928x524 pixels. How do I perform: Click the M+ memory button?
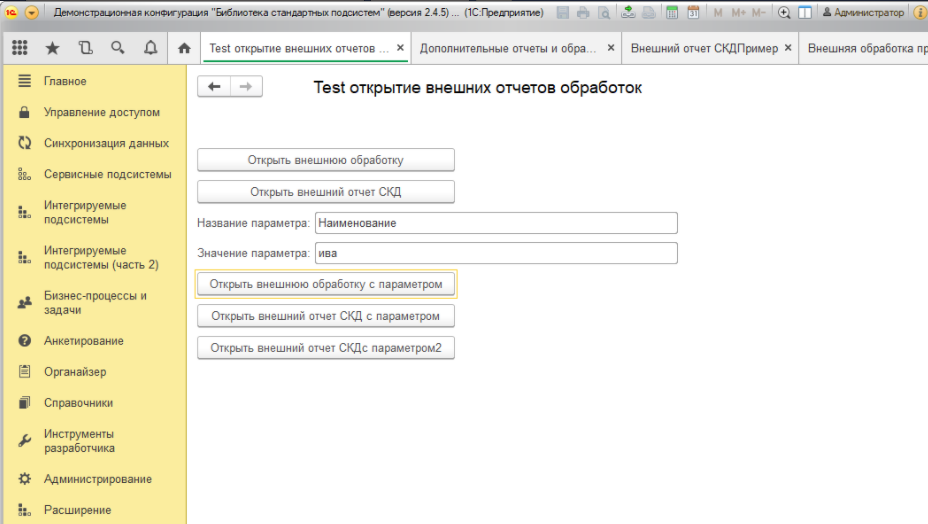[x=738, y=12]
